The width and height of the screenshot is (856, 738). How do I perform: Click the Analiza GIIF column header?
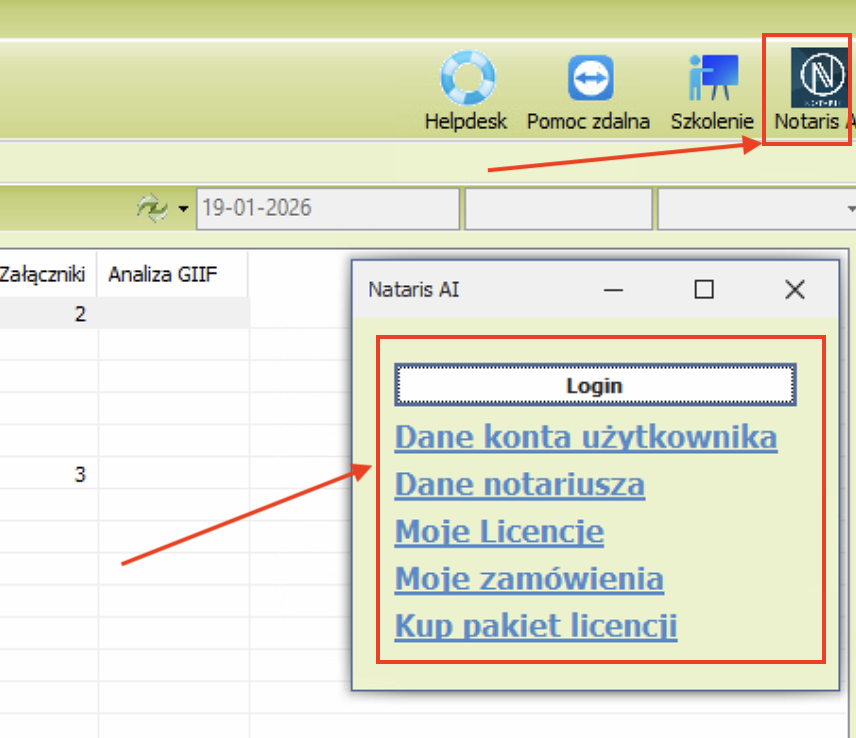163,274
